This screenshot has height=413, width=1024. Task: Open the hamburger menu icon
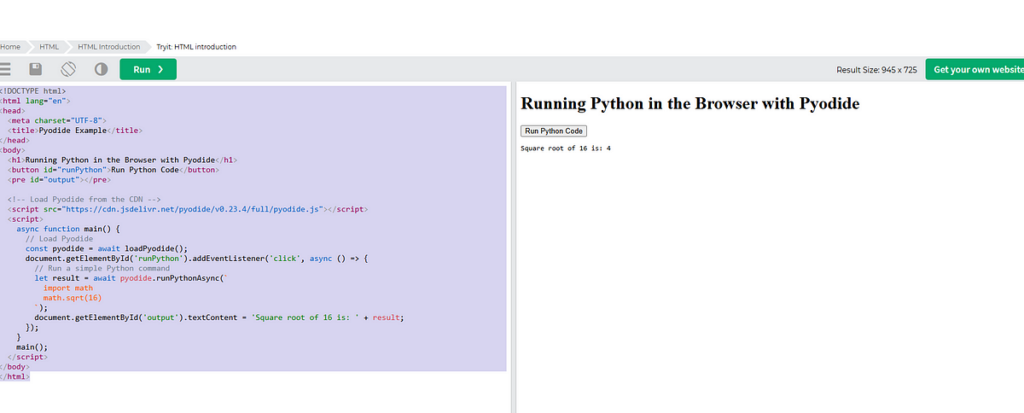[5, 69]
